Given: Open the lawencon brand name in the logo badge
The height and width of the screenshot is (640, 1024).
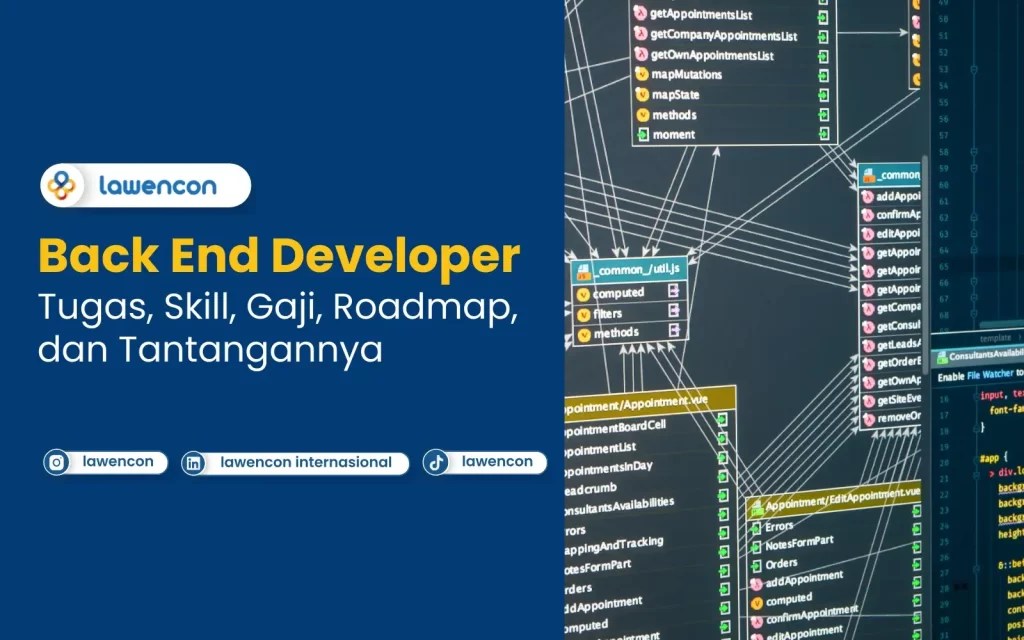Looking at the screenshot, I should click(x=157, y=185).
